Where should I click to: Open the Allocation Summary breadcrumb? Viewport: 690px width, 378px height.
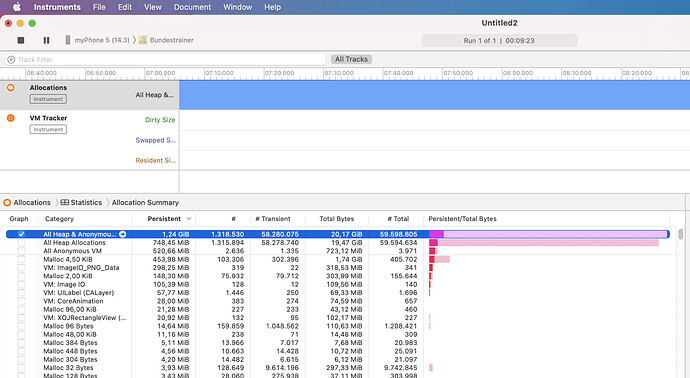pyautogui.click(x=145, y=202)
